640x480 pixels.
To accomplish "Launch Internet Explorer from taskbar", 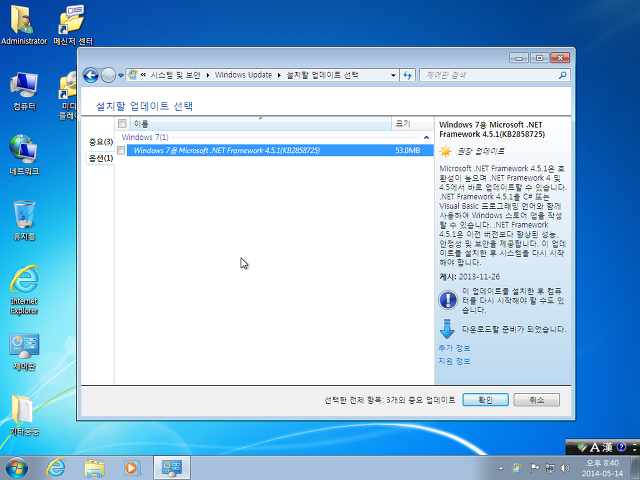I will coord(56,468).
